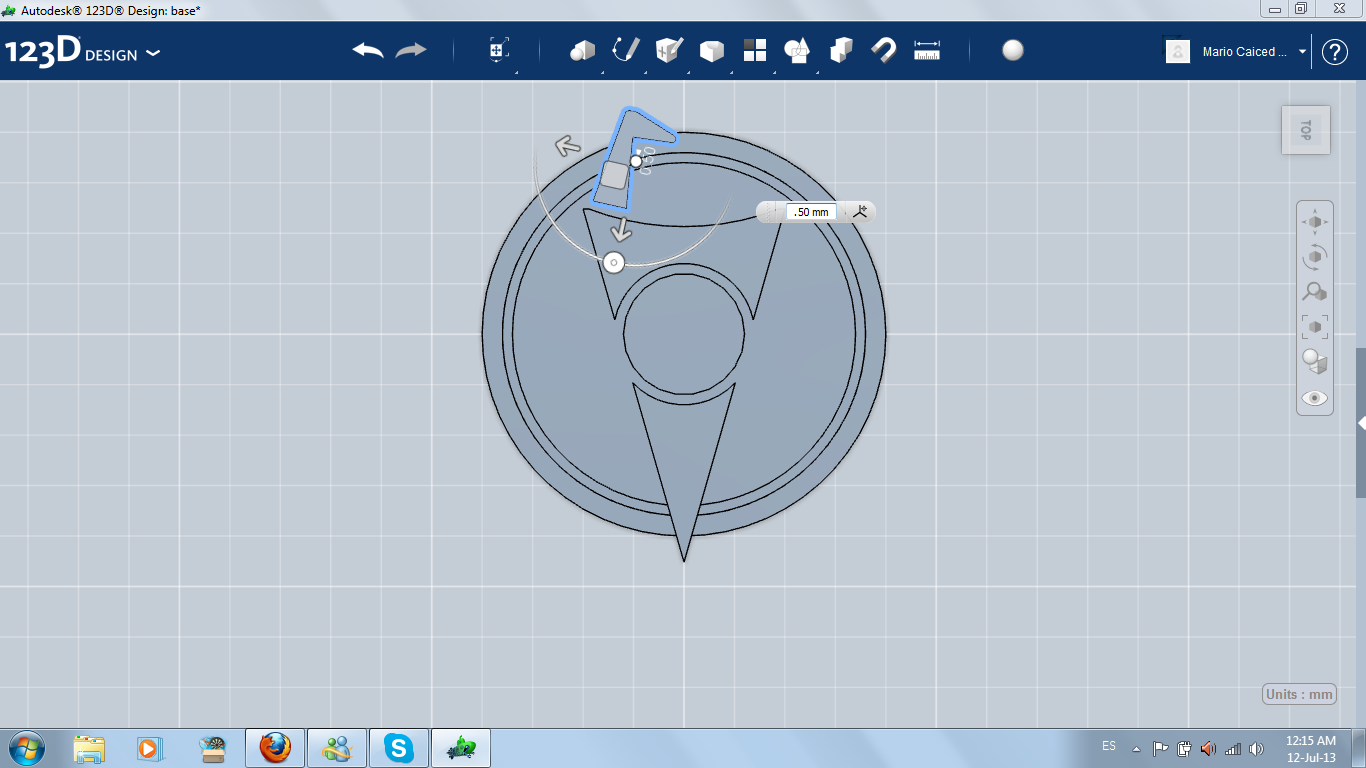1366x768 pixels.
Task: Select the Zoom magnifier tool
Action: point(1314,291)
